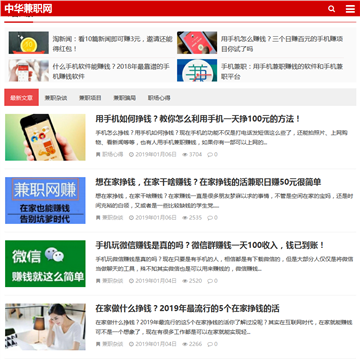Click the clock icon beside 2019年01月06日 under 想在家挣钱

131,218
